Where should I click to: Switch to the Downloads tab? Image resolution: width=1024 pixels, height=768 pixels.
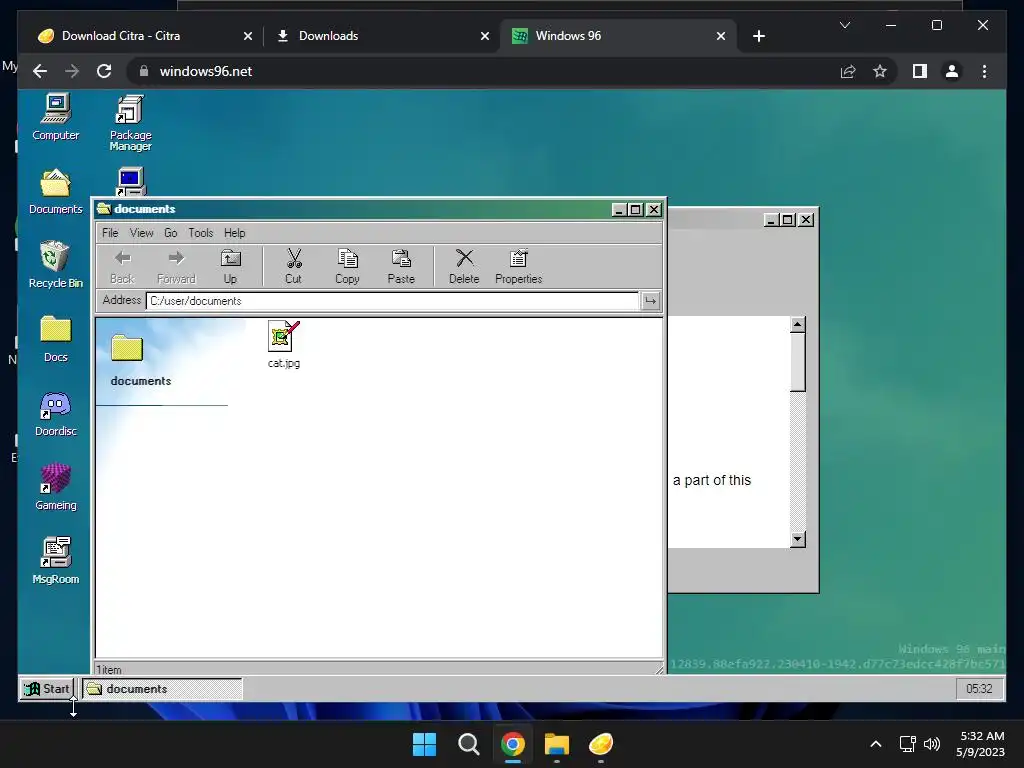coord(383,36)
